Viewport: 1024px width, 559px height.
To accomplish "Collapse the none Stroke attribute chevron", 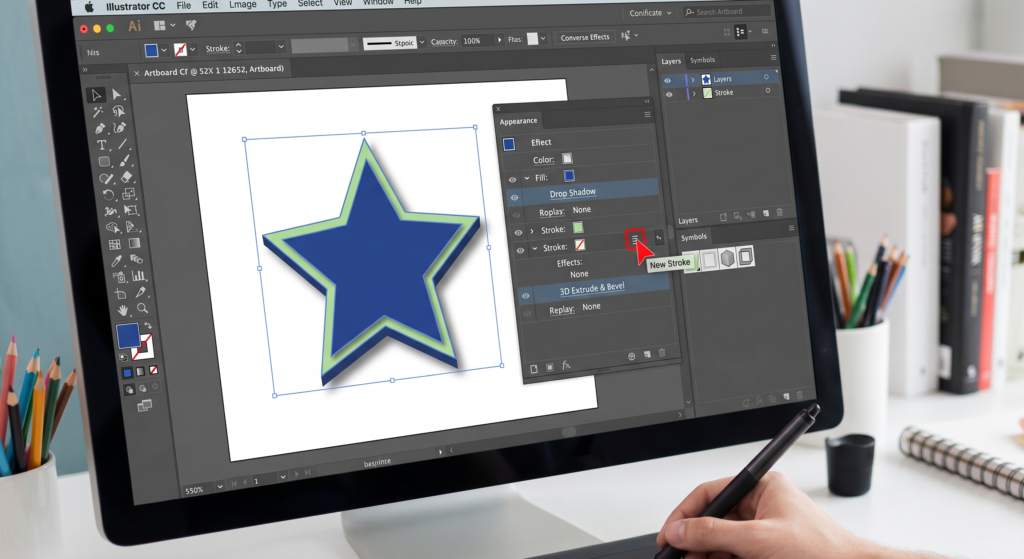I will (535, 249).
